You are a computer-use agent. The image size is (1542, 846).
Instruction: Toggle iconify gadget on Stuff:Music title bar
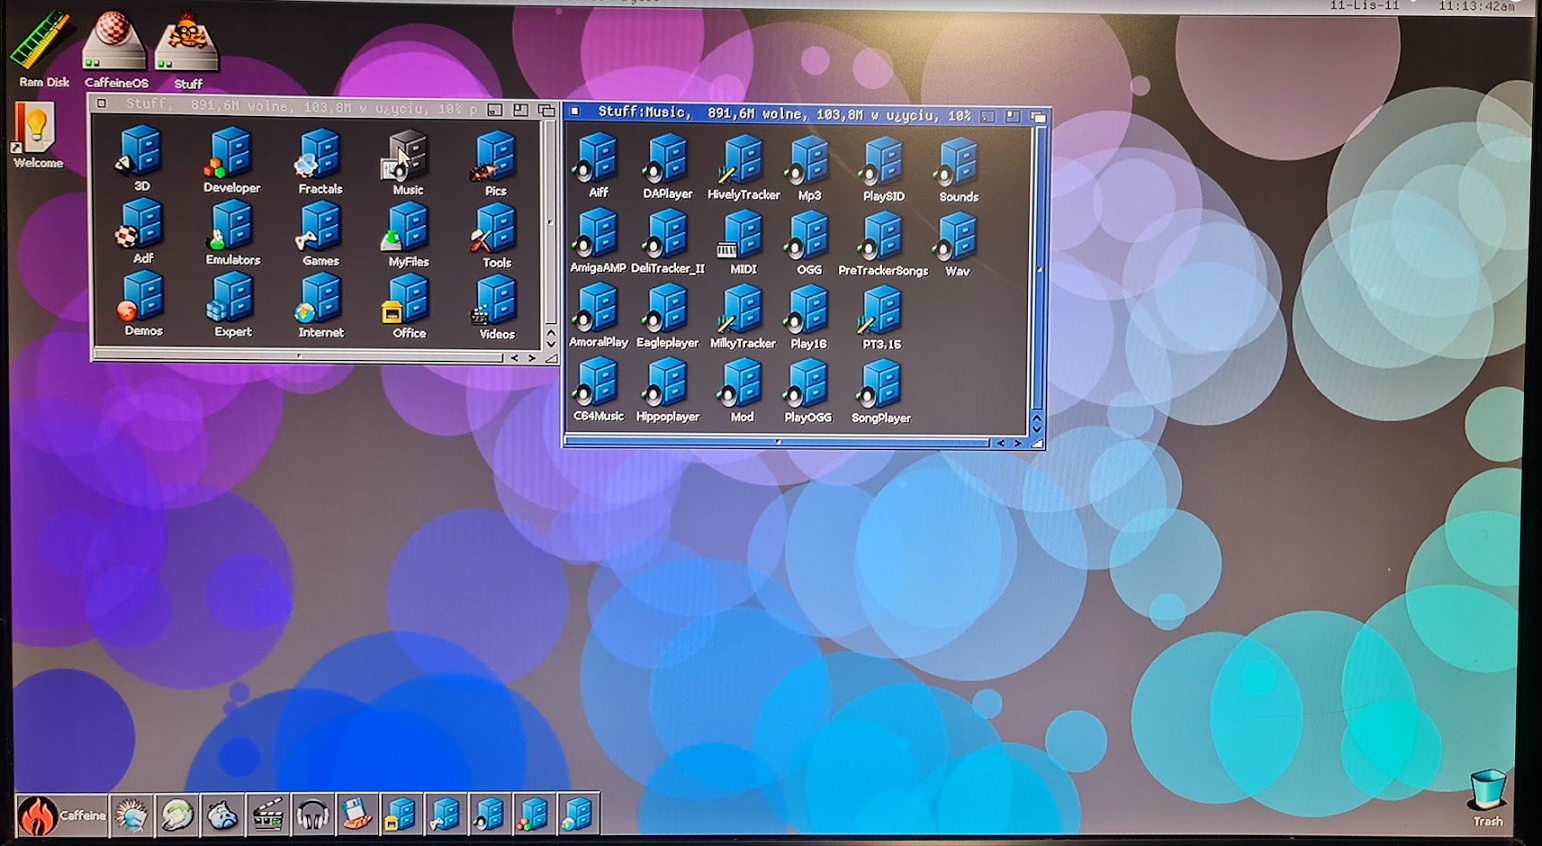click(988, 116)
